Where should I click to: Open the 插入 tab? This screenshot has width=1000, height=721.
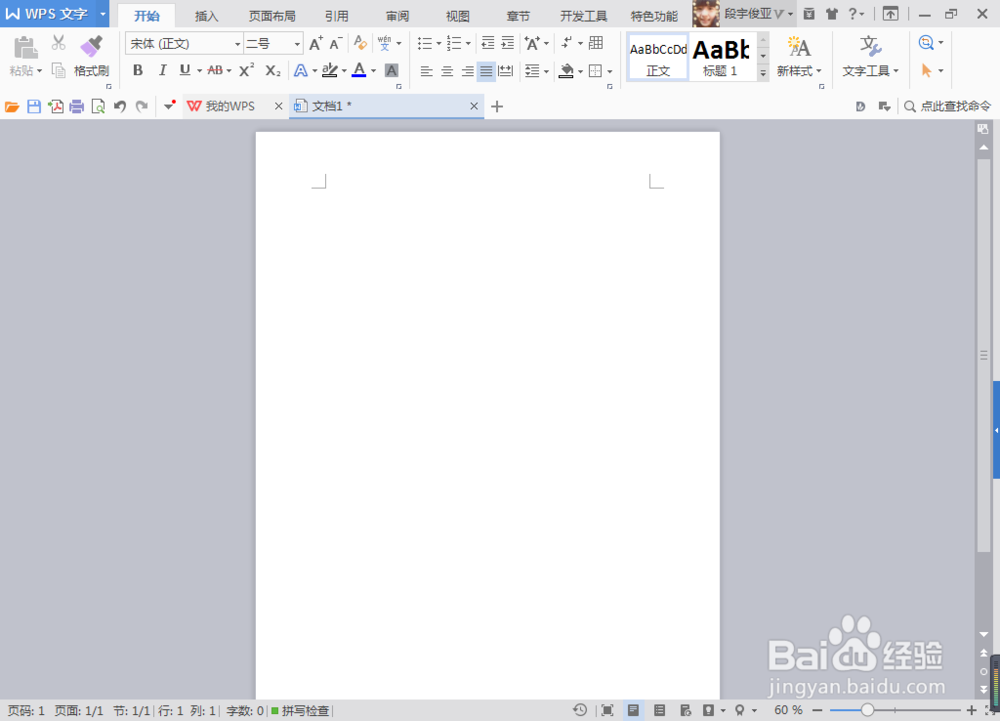tap(206, 16)
